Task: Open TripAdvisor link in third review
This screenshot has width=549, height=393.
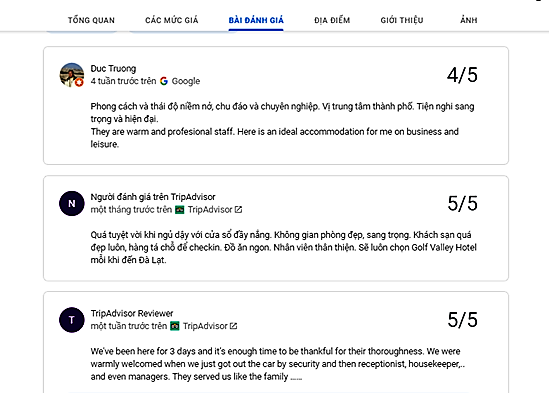Action: click(205, 326)
